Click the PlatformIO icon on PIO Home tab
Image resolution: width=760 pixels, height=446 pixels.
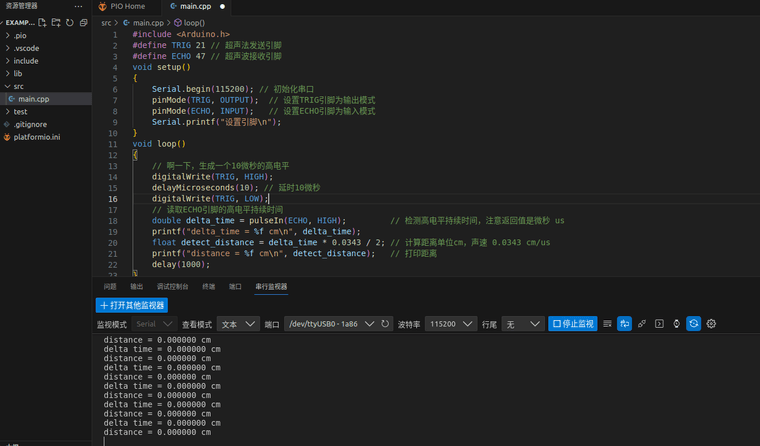(102, 6)
